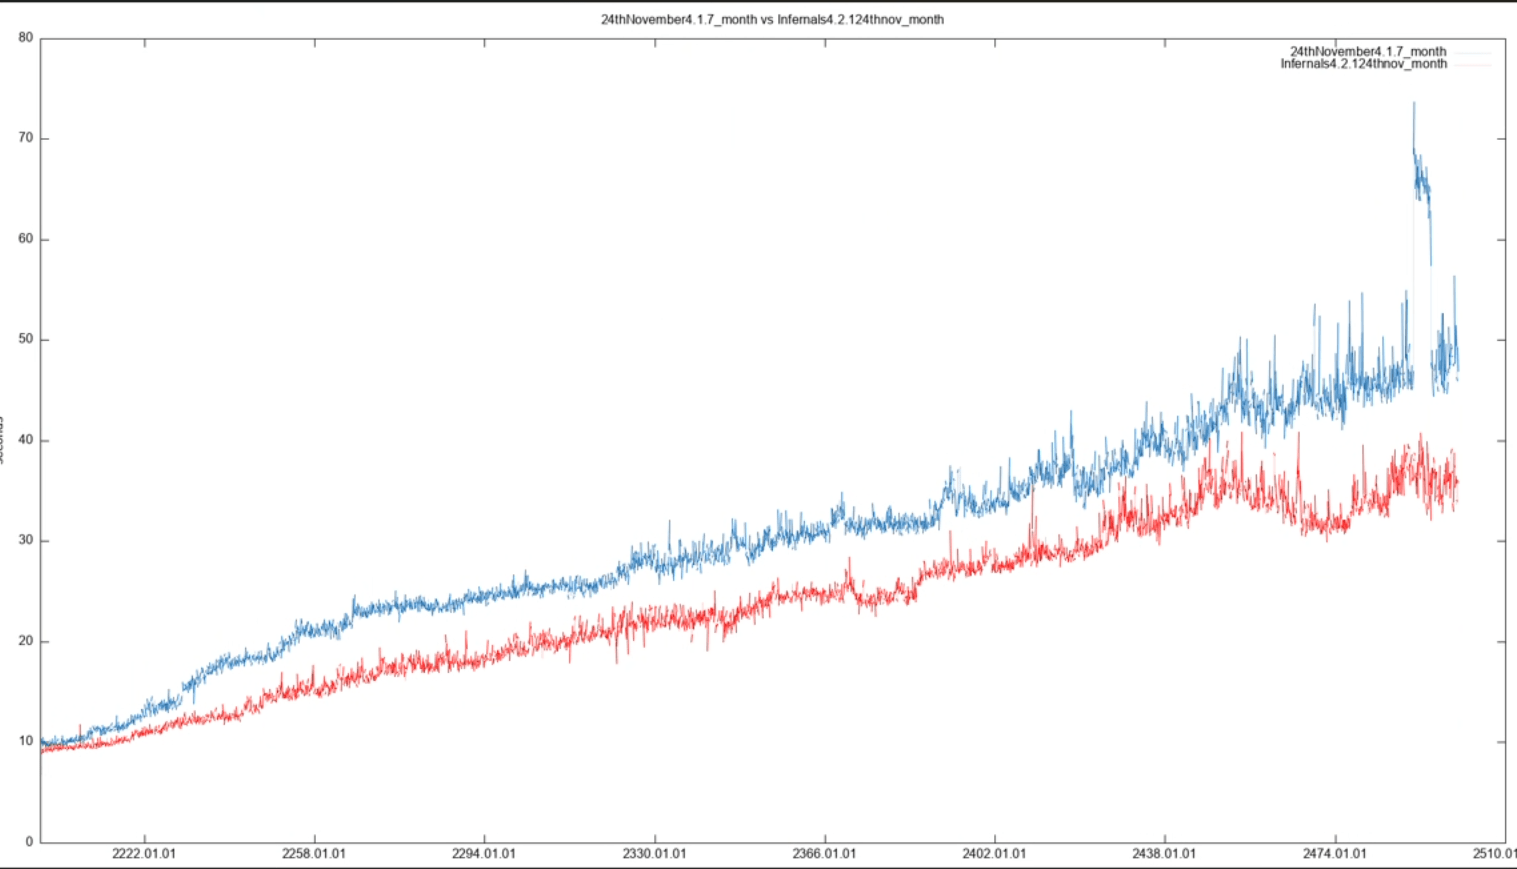This screenshot has height=869, width=1517.
Task: Click the y-axis label 80
Action: tap(26, 38)
